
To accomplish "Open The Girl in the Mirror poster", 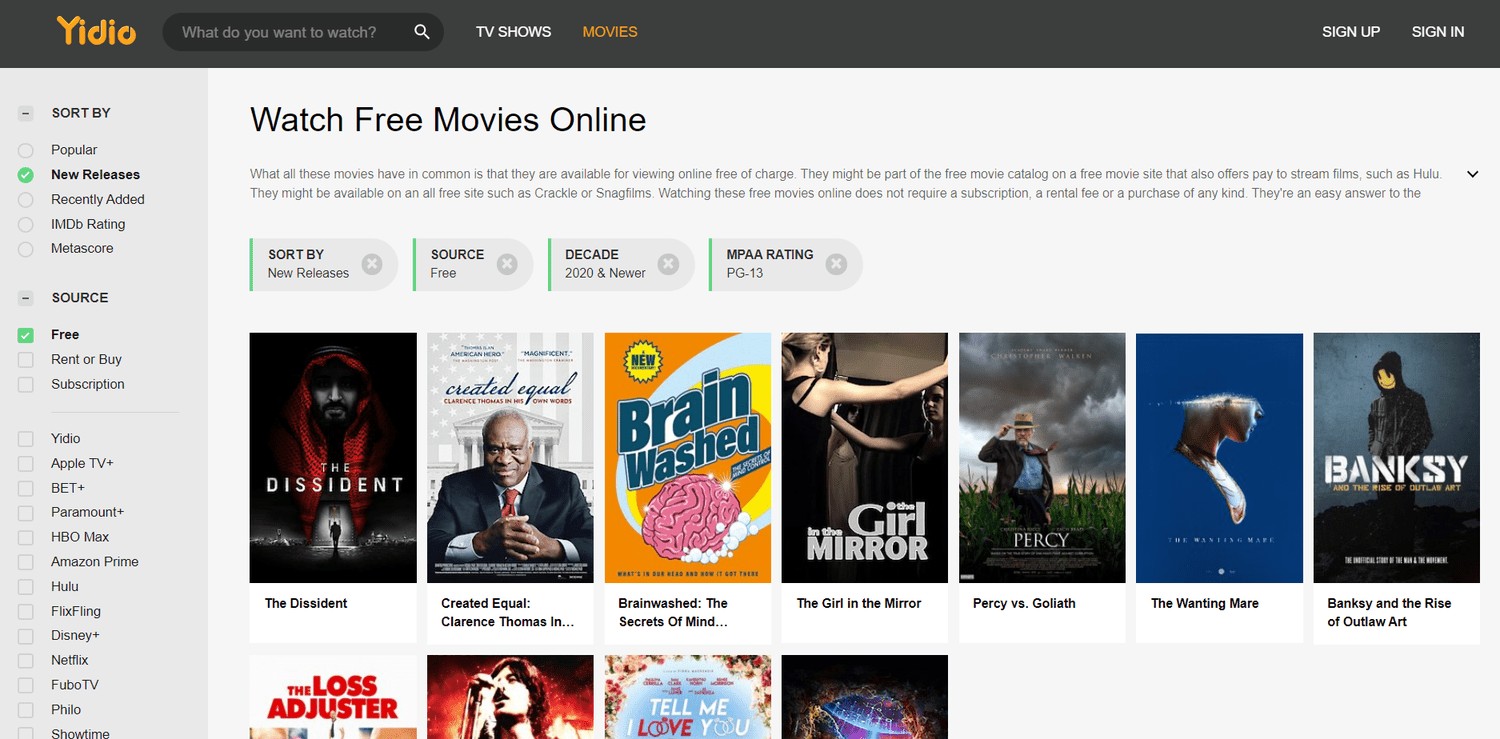I will pyautogui.click(x=865, y=458).
